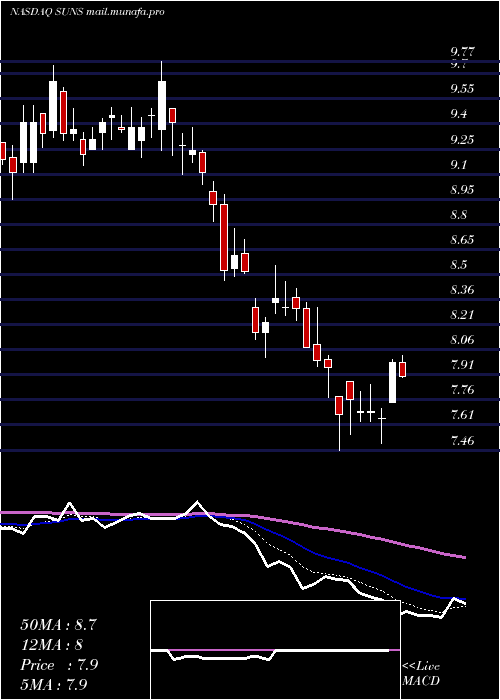Click the 8.36 price axis label

pos(462,290)
